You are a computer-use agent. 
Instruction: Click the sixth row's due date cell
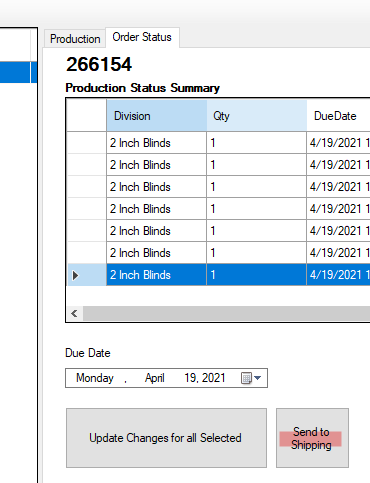338,253
